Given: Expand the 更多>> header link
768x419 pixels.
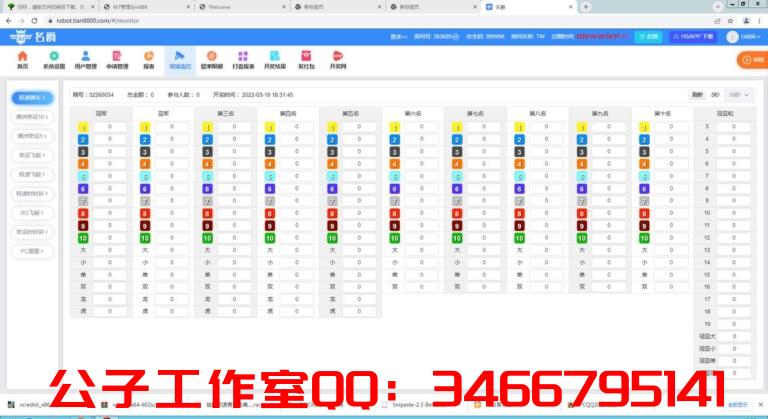Looking at the screenshot, I should [399, 37].
